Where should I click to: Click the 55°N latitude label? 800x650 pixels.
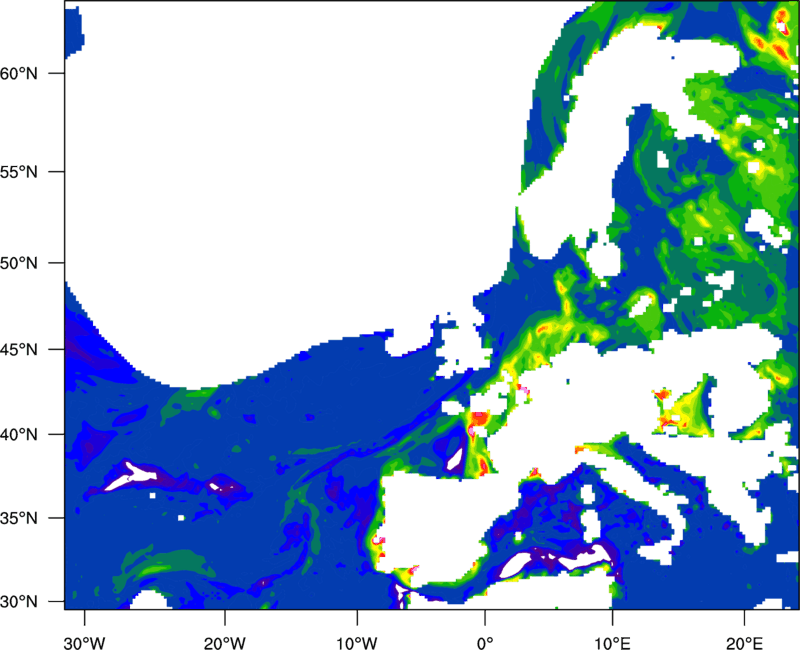tap(19, 172)
